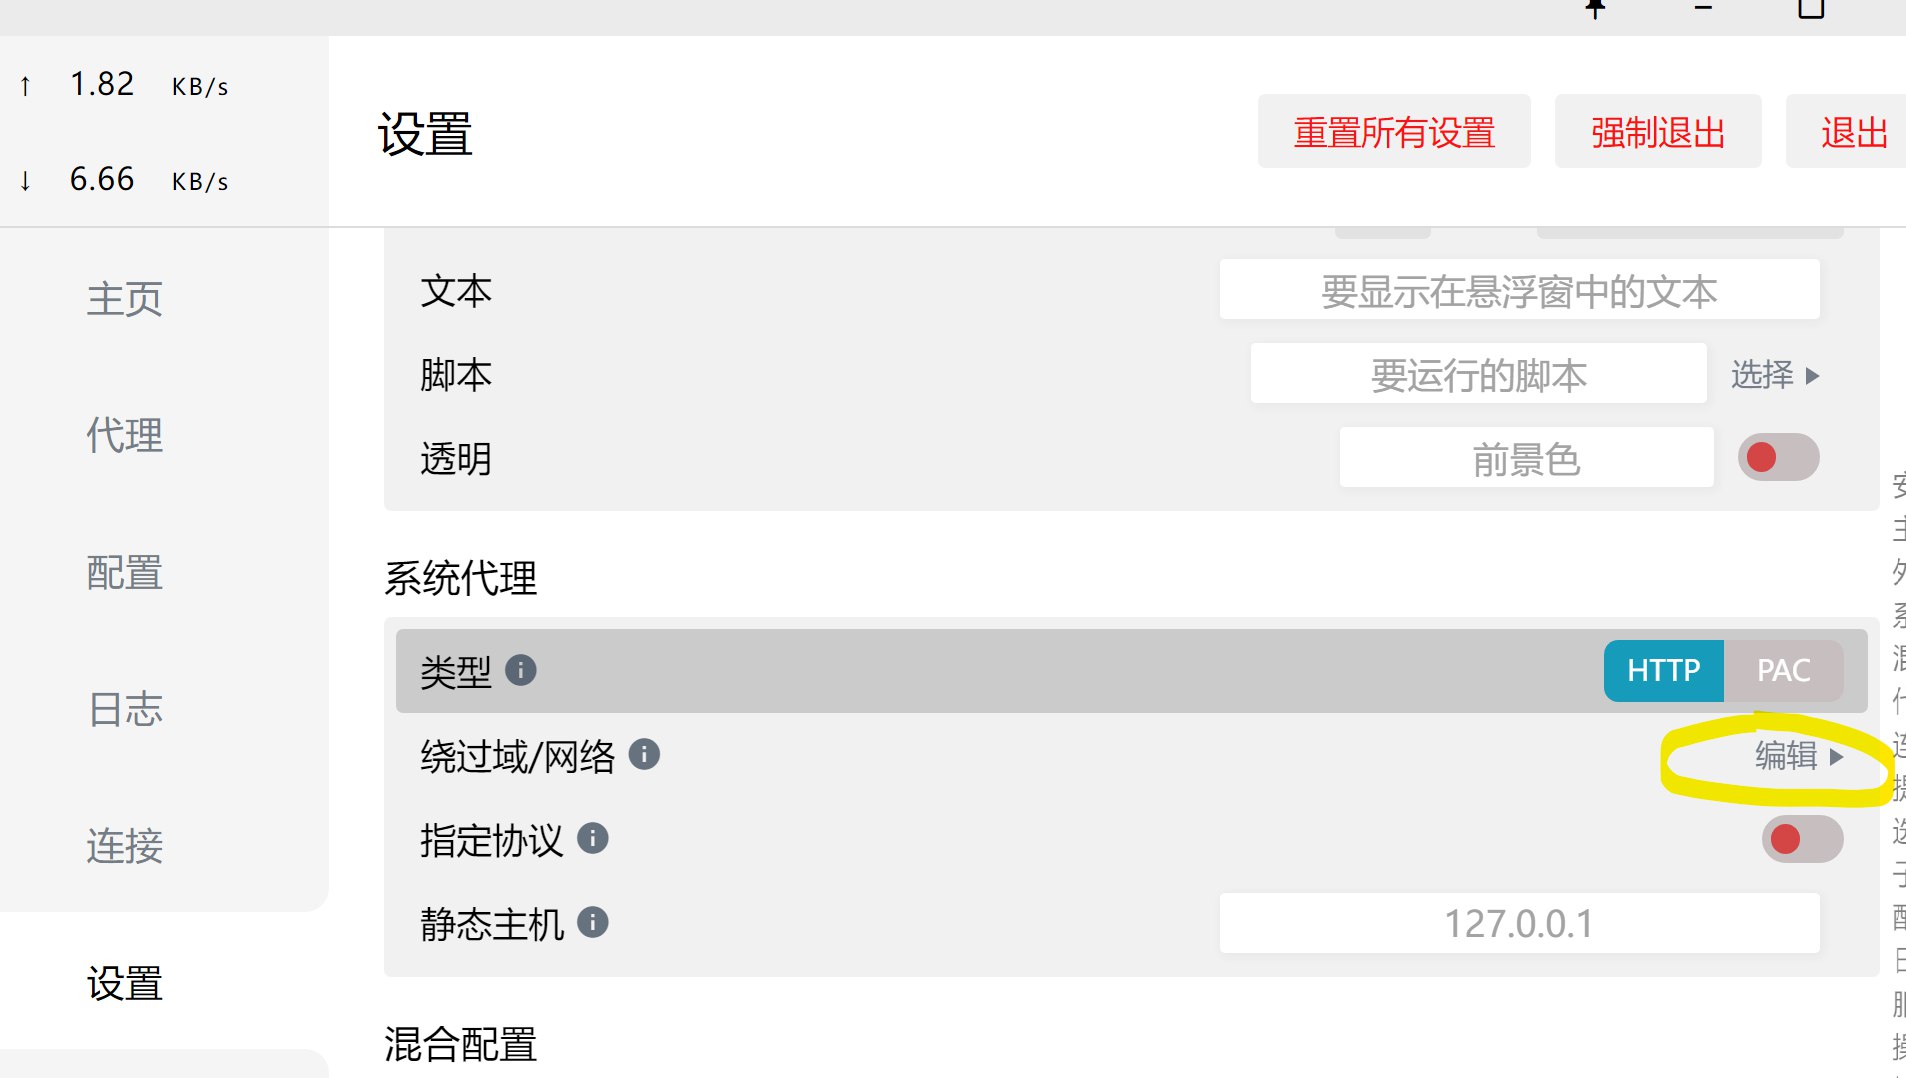Open the 代理 sidebar tab

(x=125, y=436)
